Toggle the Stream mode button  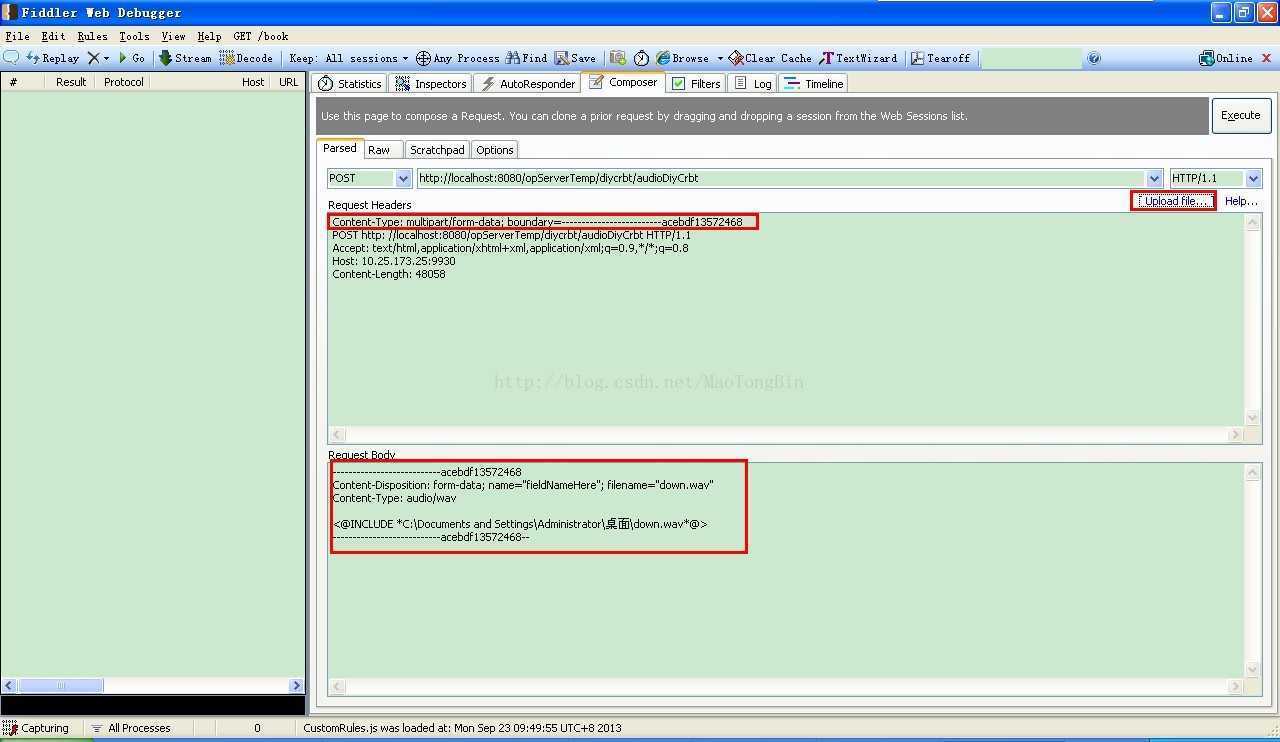(185, 58)
